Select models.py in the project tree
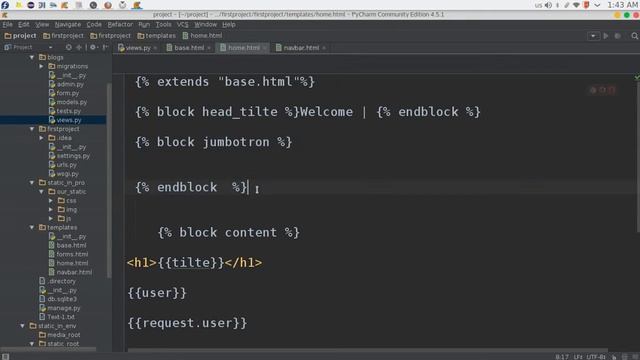The height and width of the screenshot is (360, 640). point(71,102)
